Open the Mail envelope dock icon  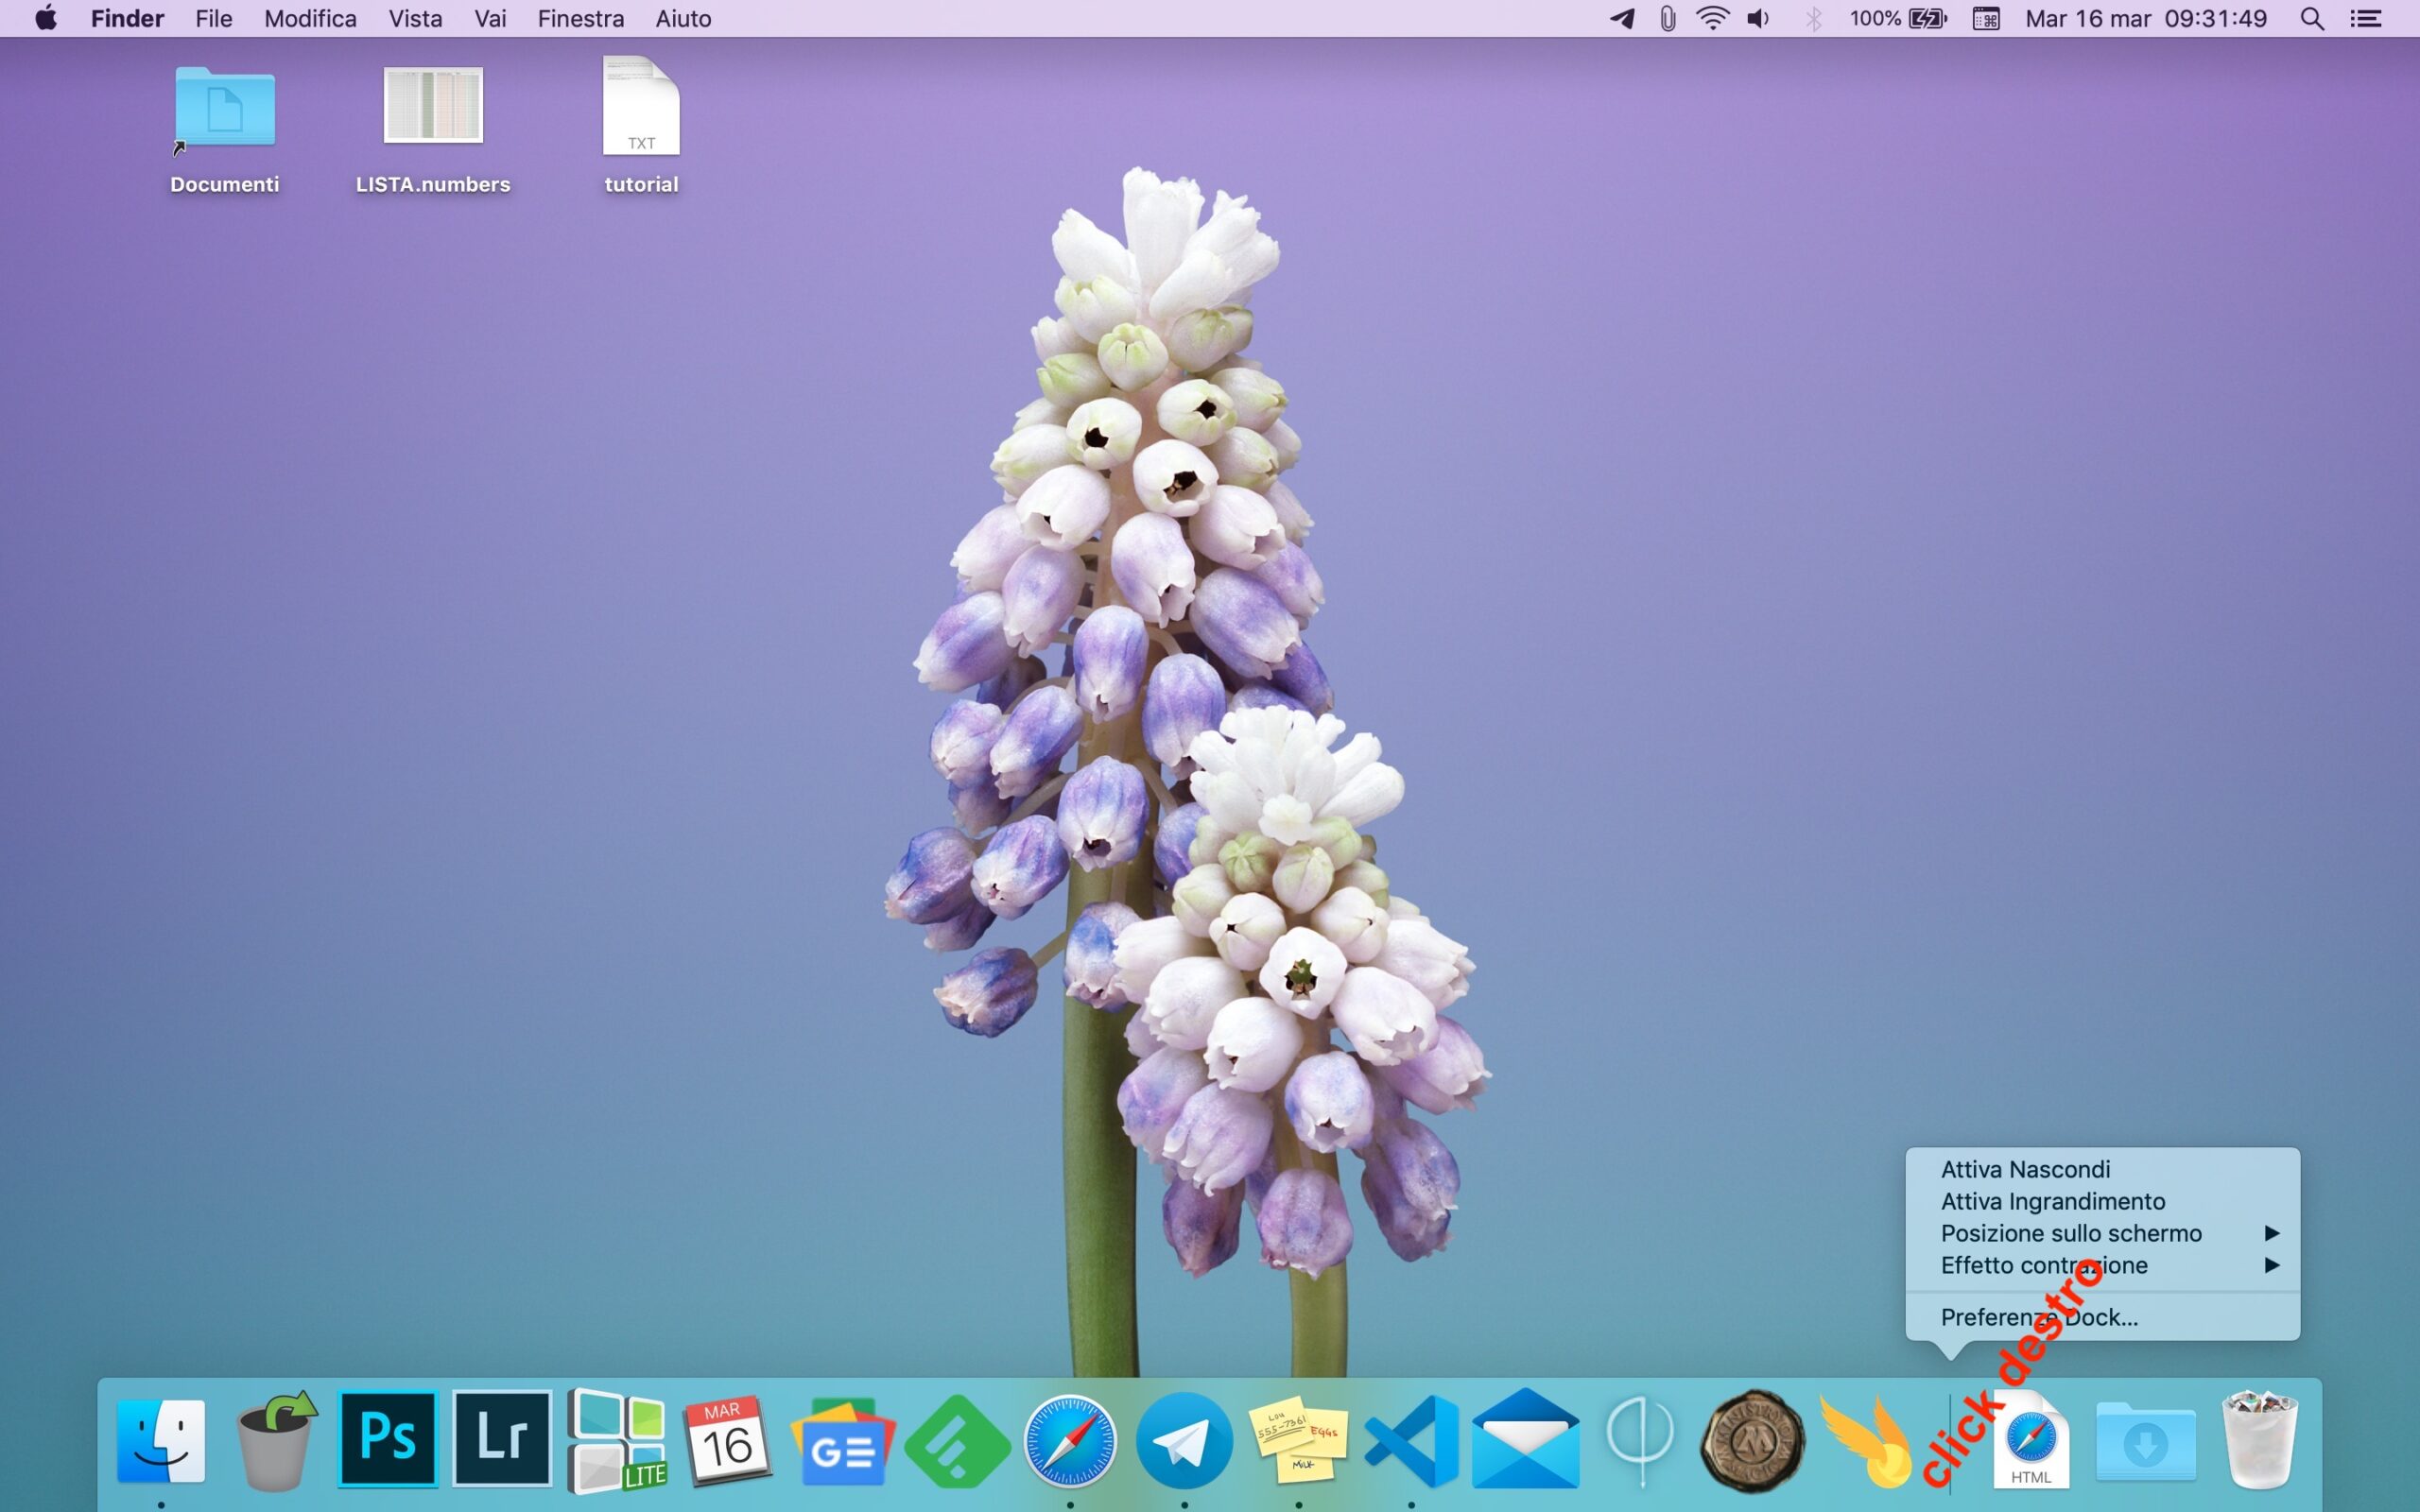click(x=1526, y=1440)
